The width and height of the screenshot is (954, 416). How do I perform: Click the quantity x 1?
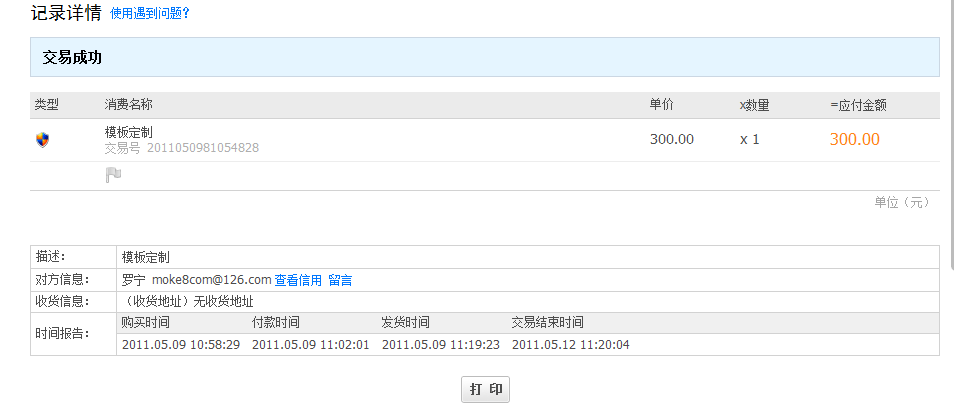[750, 139]
